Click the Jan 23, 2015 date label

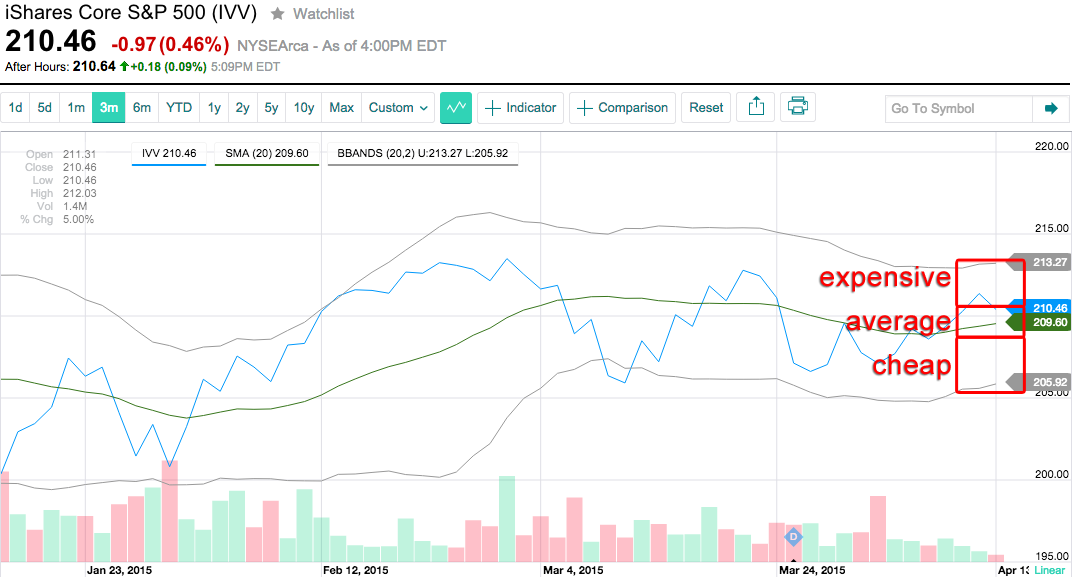[119, 570]
